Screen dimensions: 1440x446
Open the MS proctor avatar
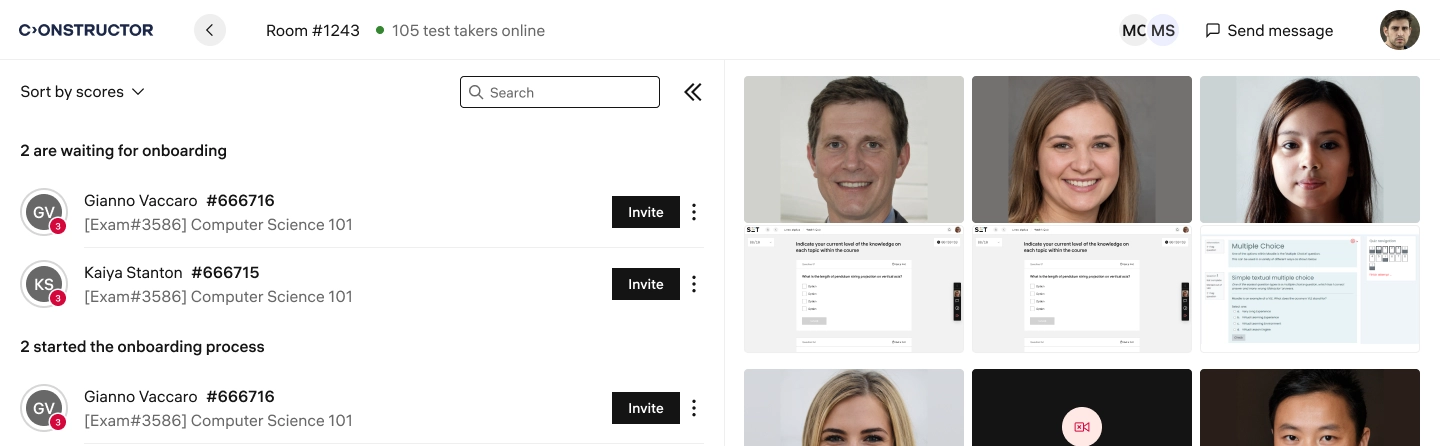(x=1163, y=30)
